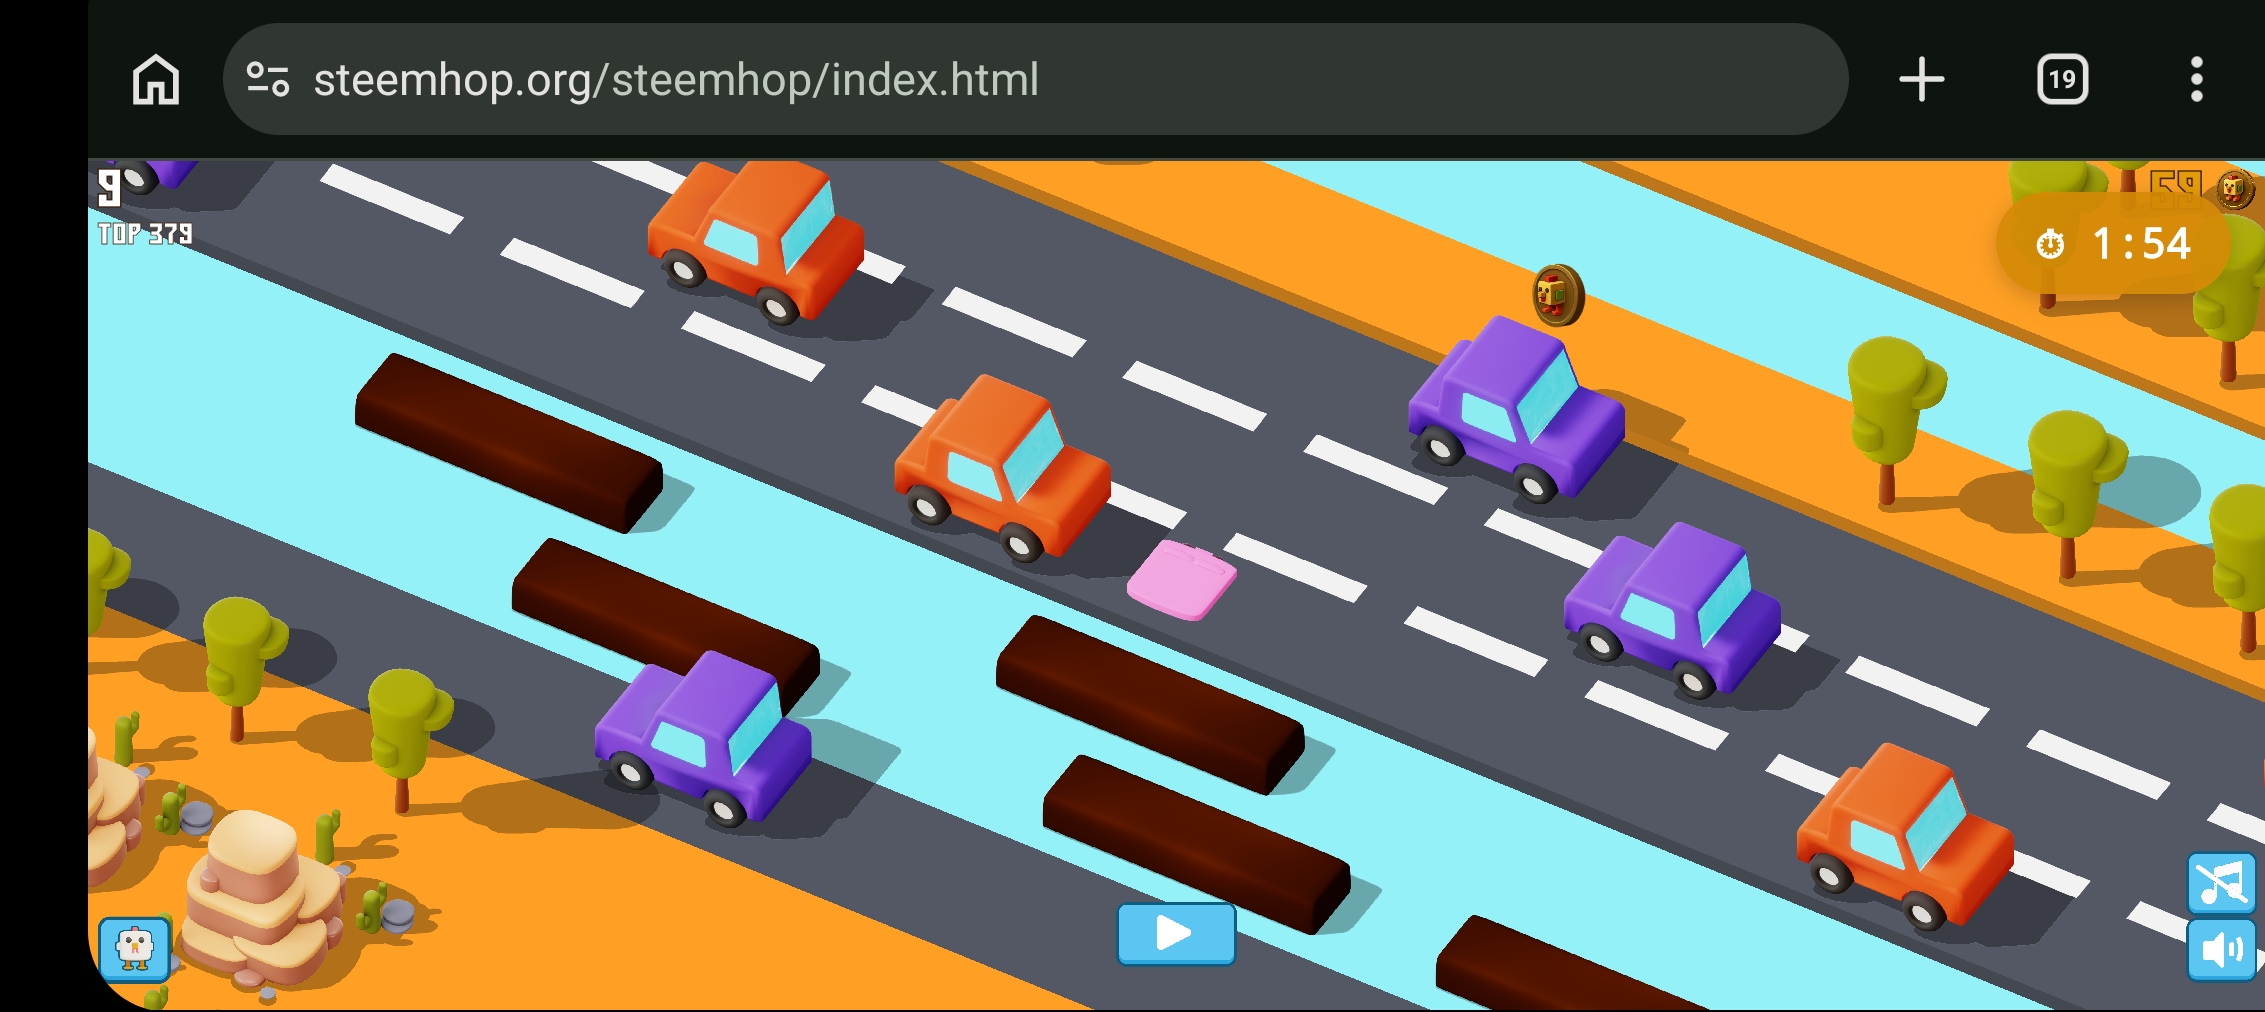Open site settings icon in address bar

click(268, 80)
